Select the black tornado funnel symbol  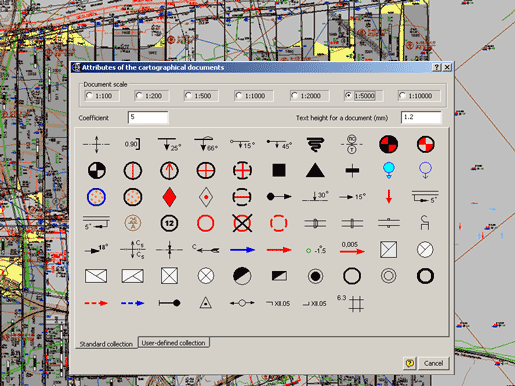point(315,144)
